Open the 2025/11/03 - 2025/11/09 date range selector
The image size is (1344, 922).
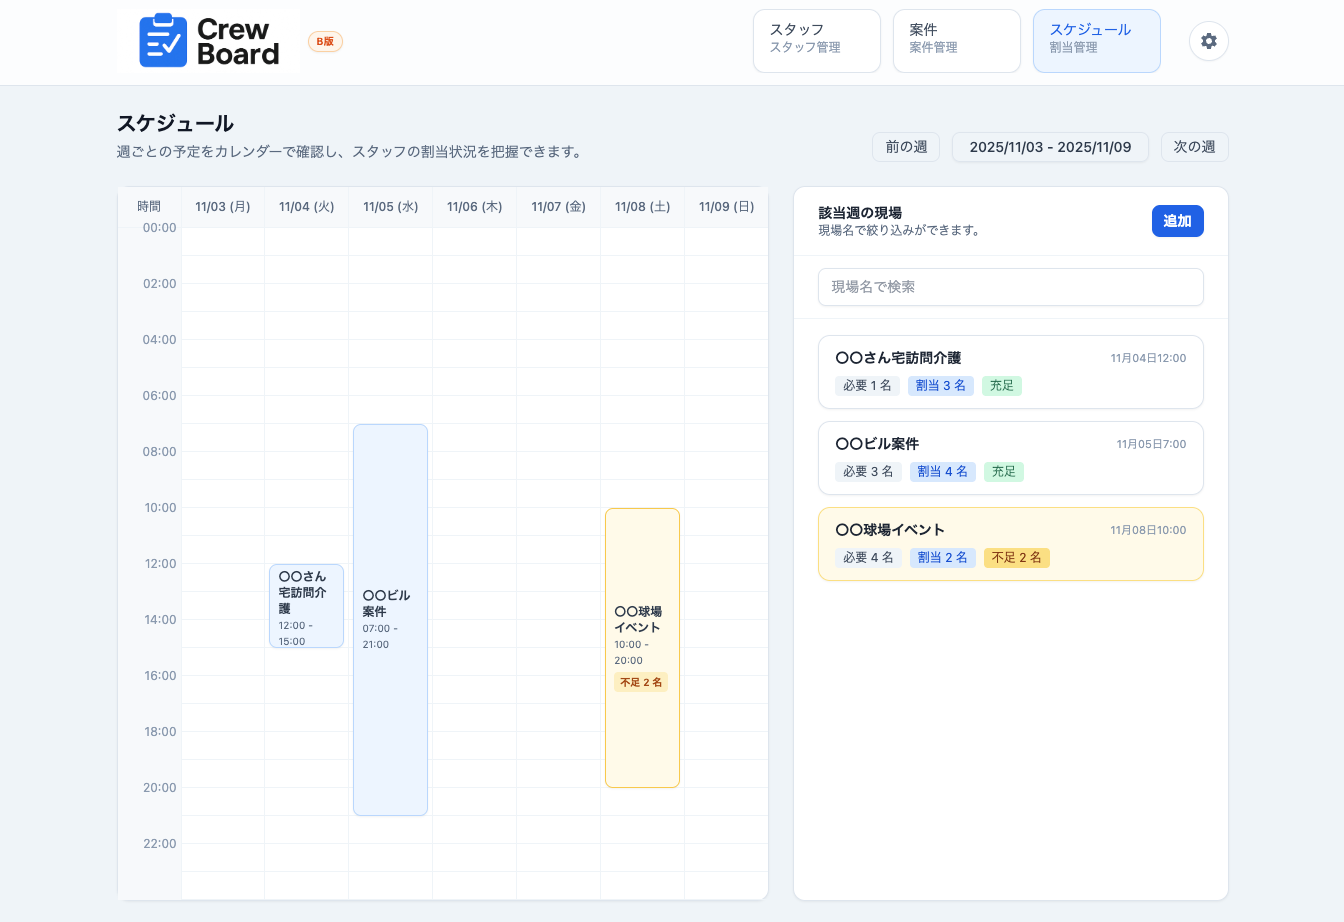1050,146
